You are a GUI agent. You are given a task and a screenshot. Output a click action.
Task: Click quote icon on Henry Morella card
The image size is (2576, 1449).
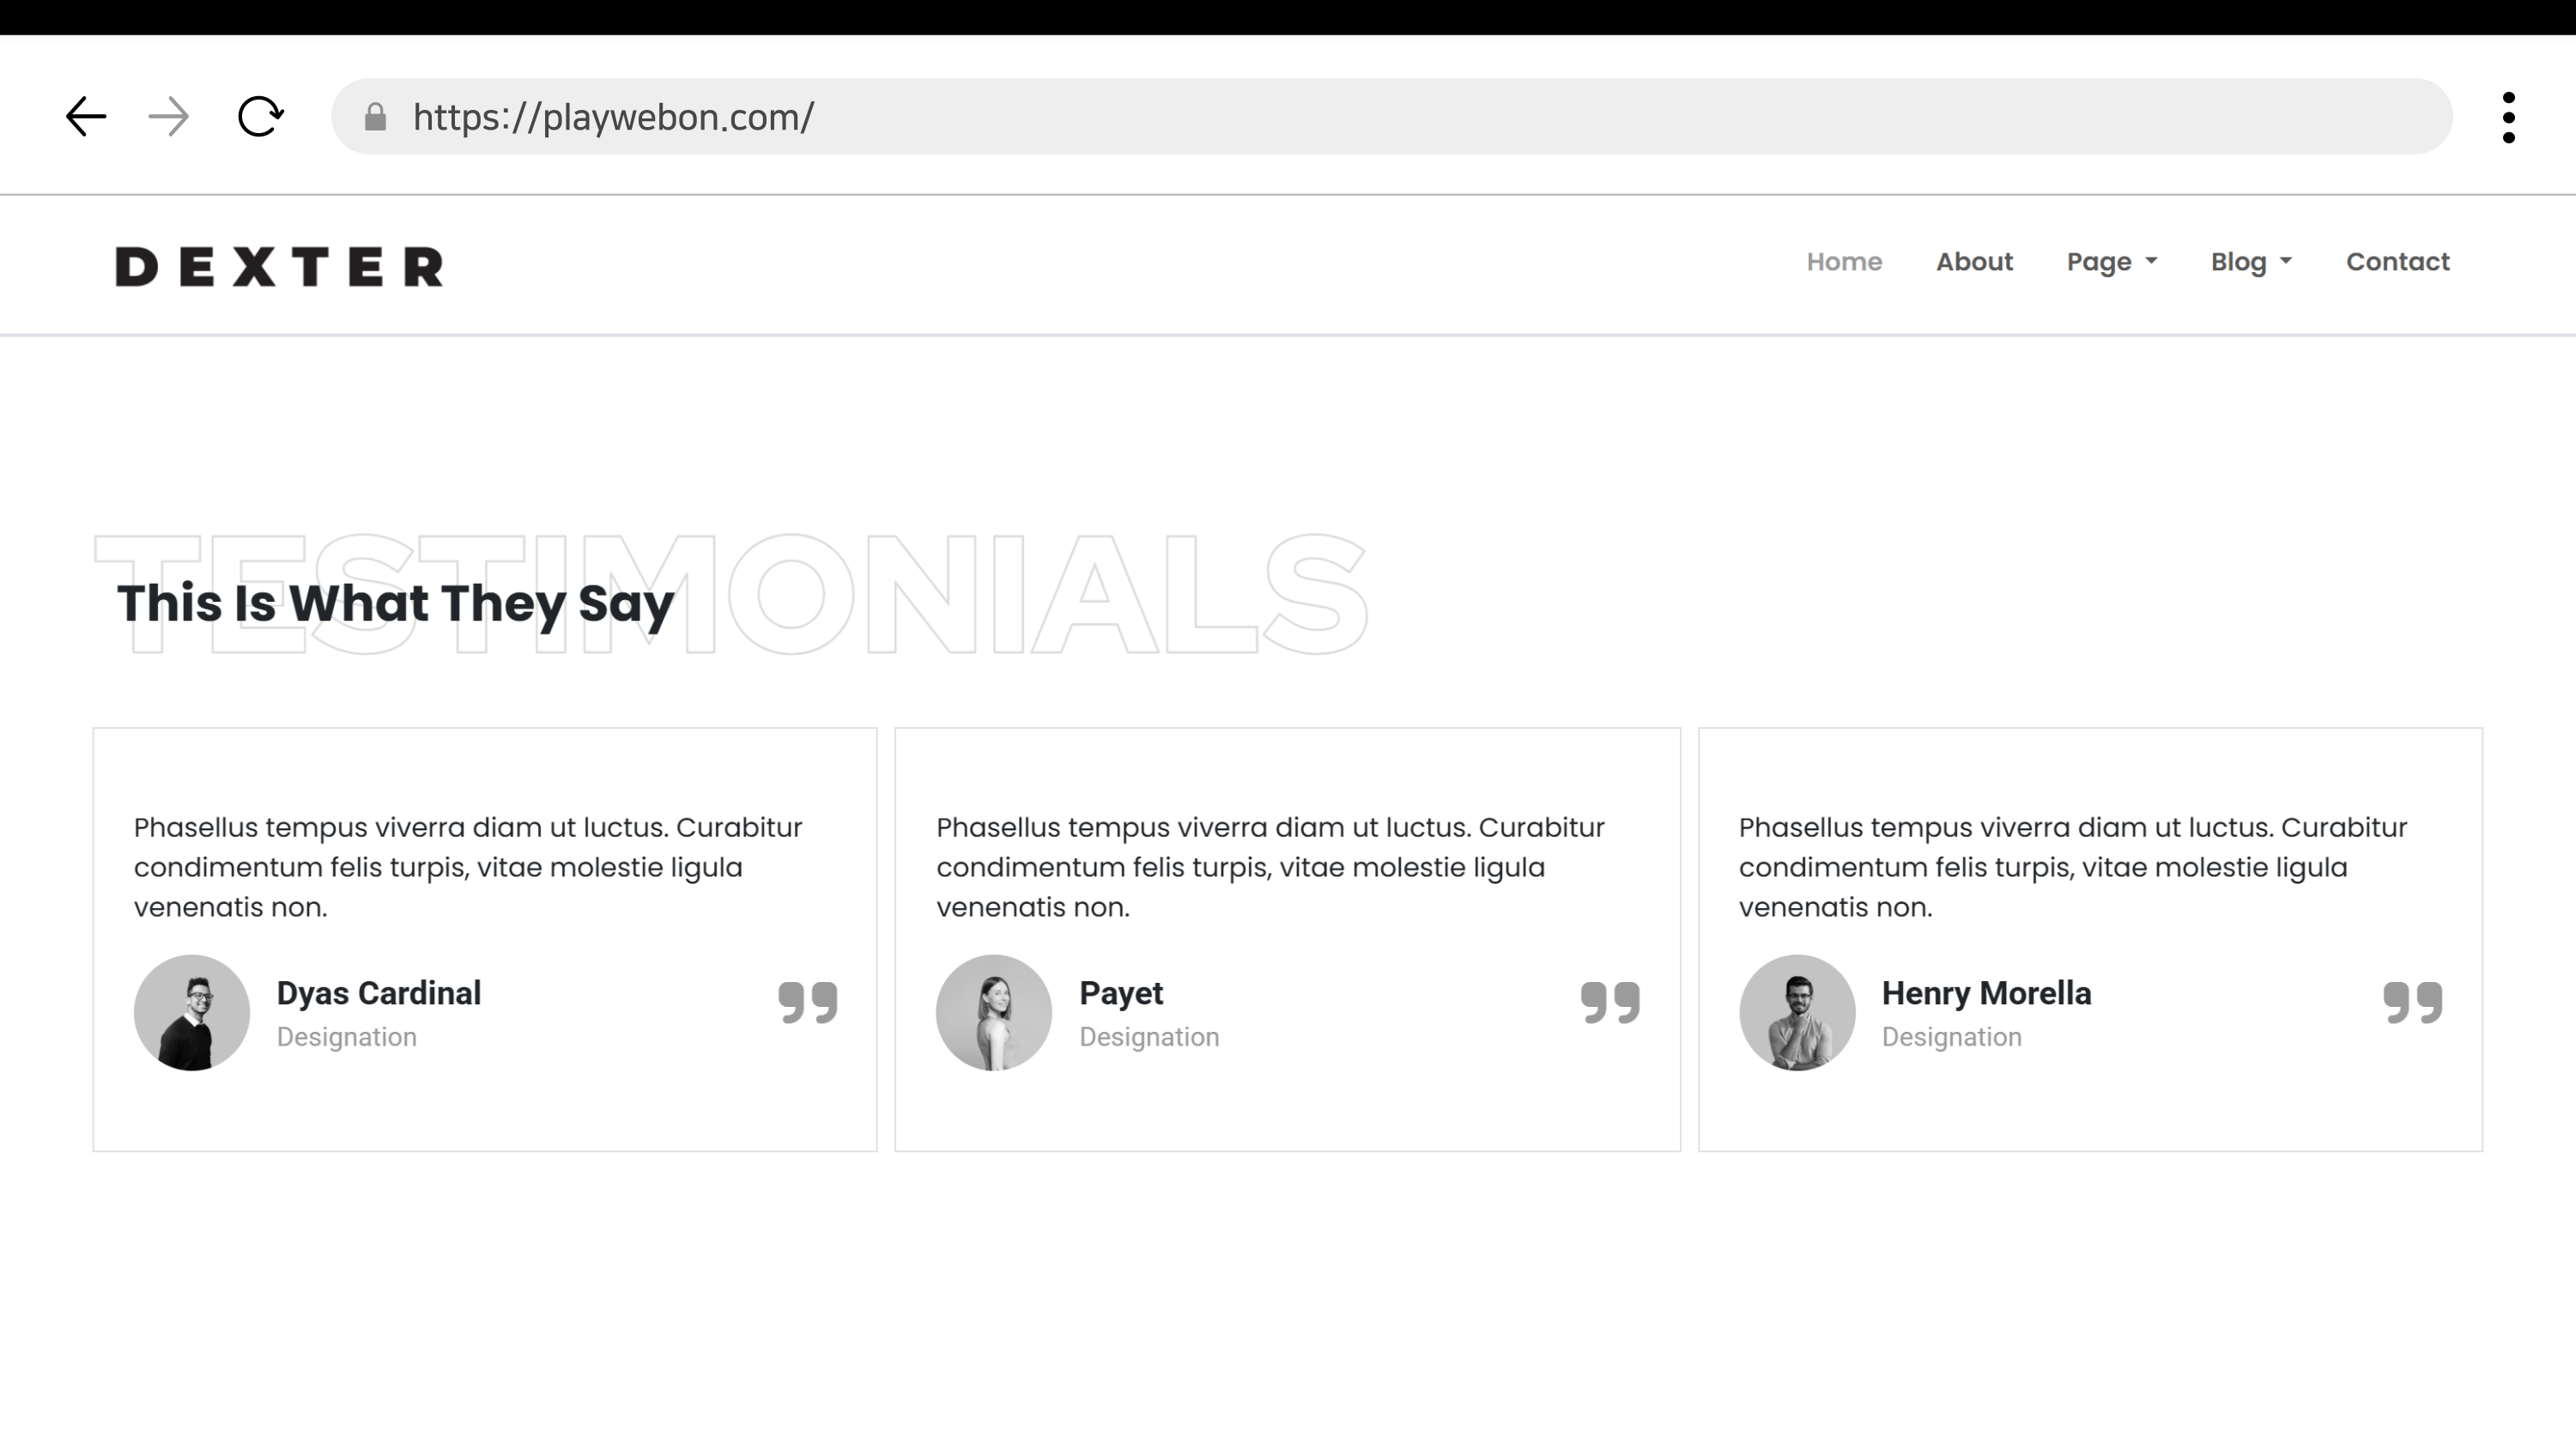tap(2412, 1002)
